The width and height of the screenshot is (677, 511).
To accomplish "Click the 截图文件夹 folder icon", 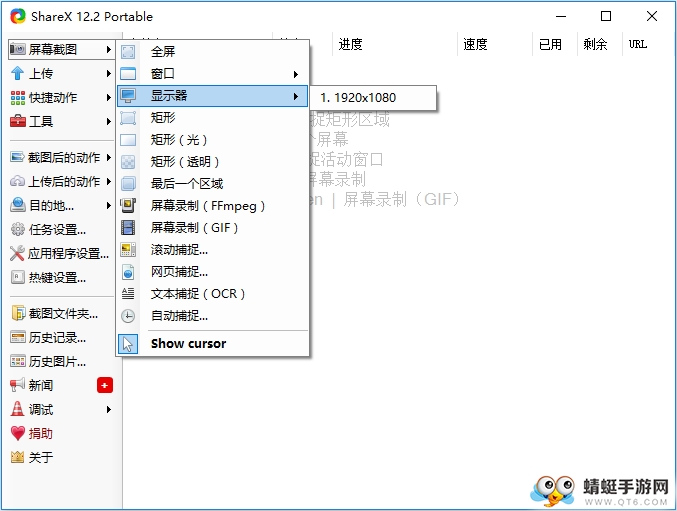I will click(x=18, y=313).
